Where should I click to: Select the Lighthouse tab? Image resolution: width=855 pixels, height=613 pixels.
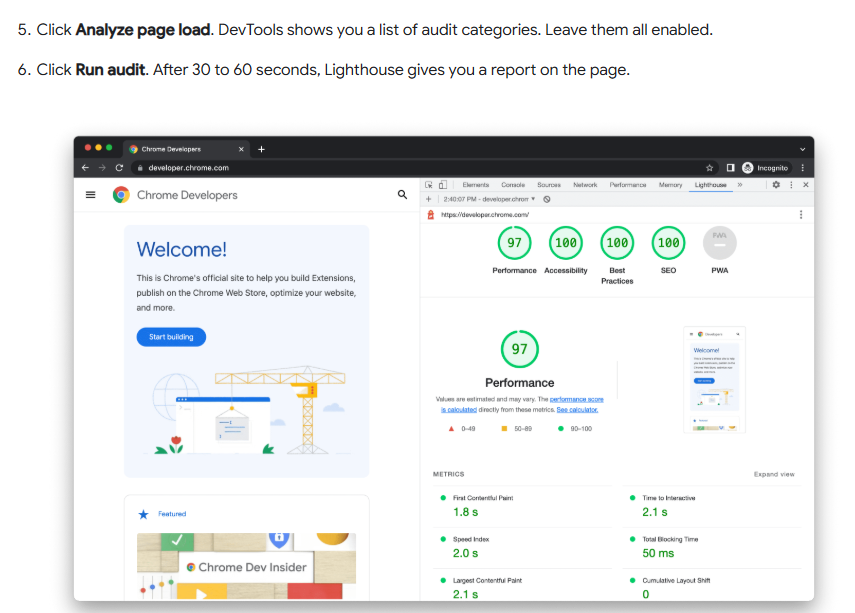point(711,185)
